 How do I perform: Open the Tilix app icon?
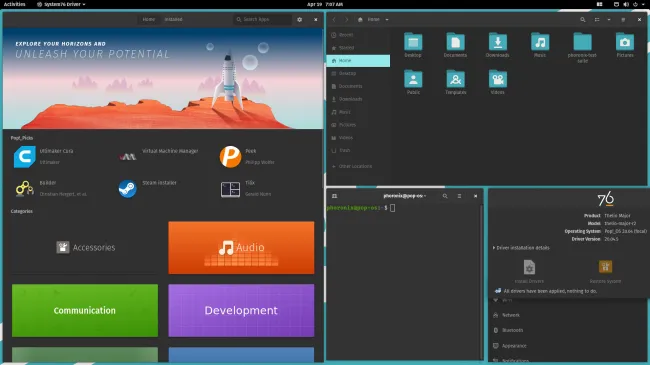click(230, 189)
